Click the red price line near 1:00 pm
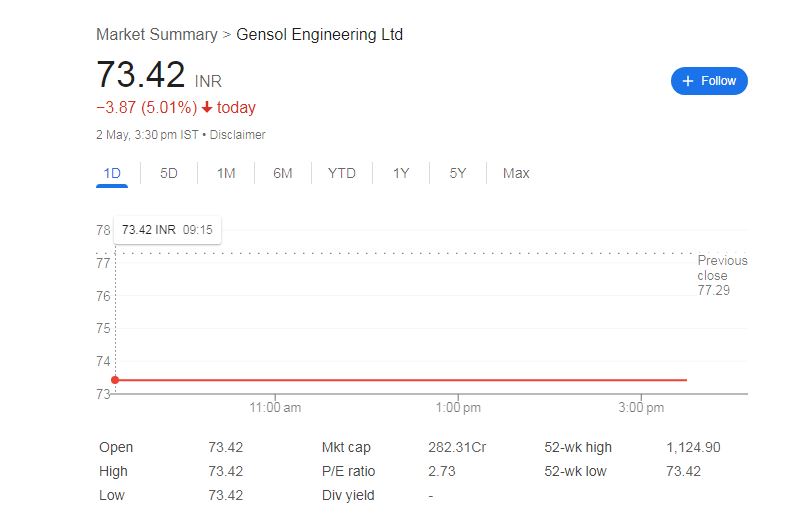The height and width of the screenshot is (525, 793). tap(459, 380)
